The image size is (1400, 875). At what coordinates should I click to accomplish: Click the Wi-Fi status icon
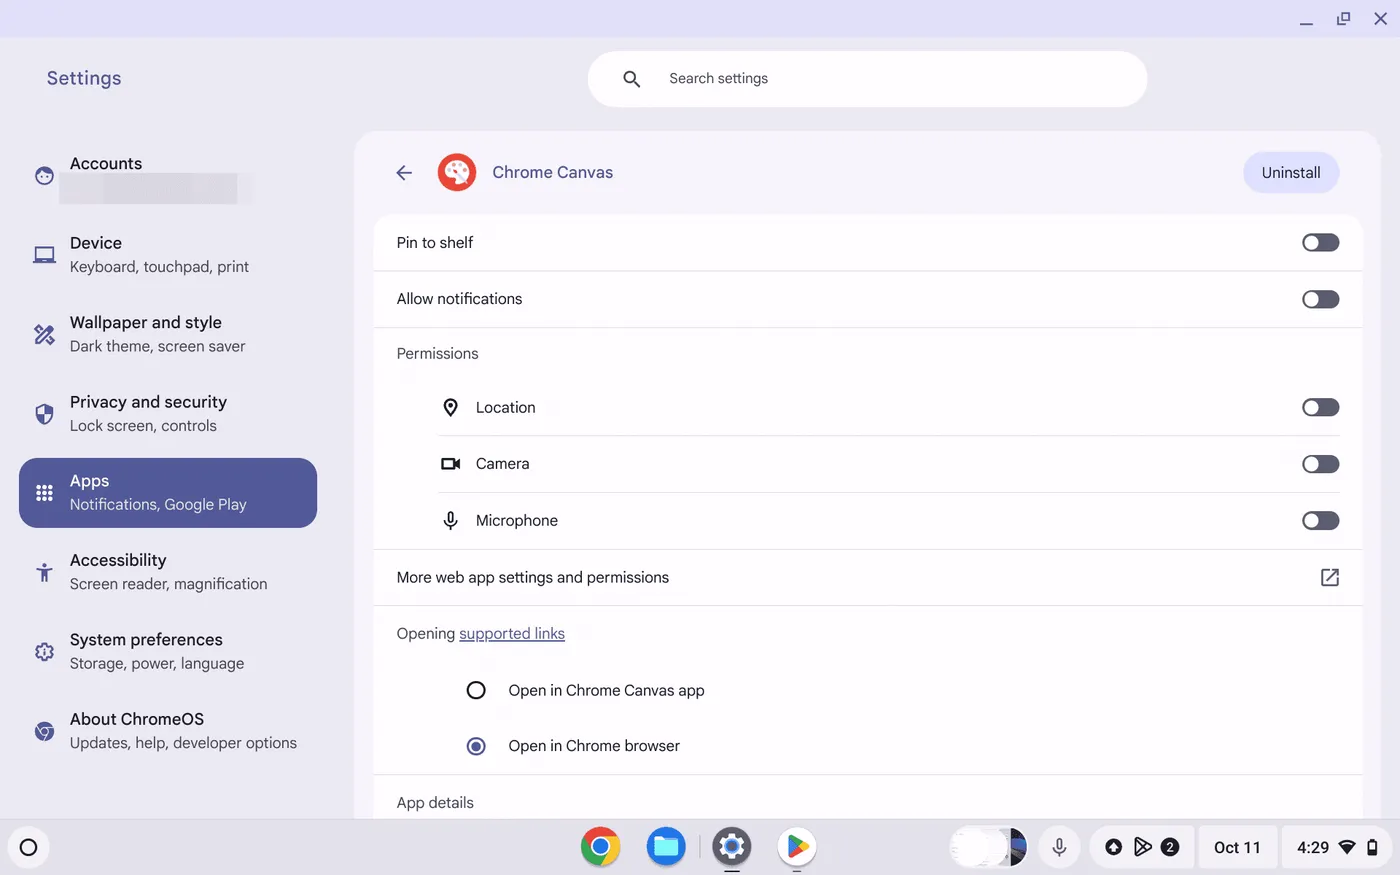(x=1347, y=847)
